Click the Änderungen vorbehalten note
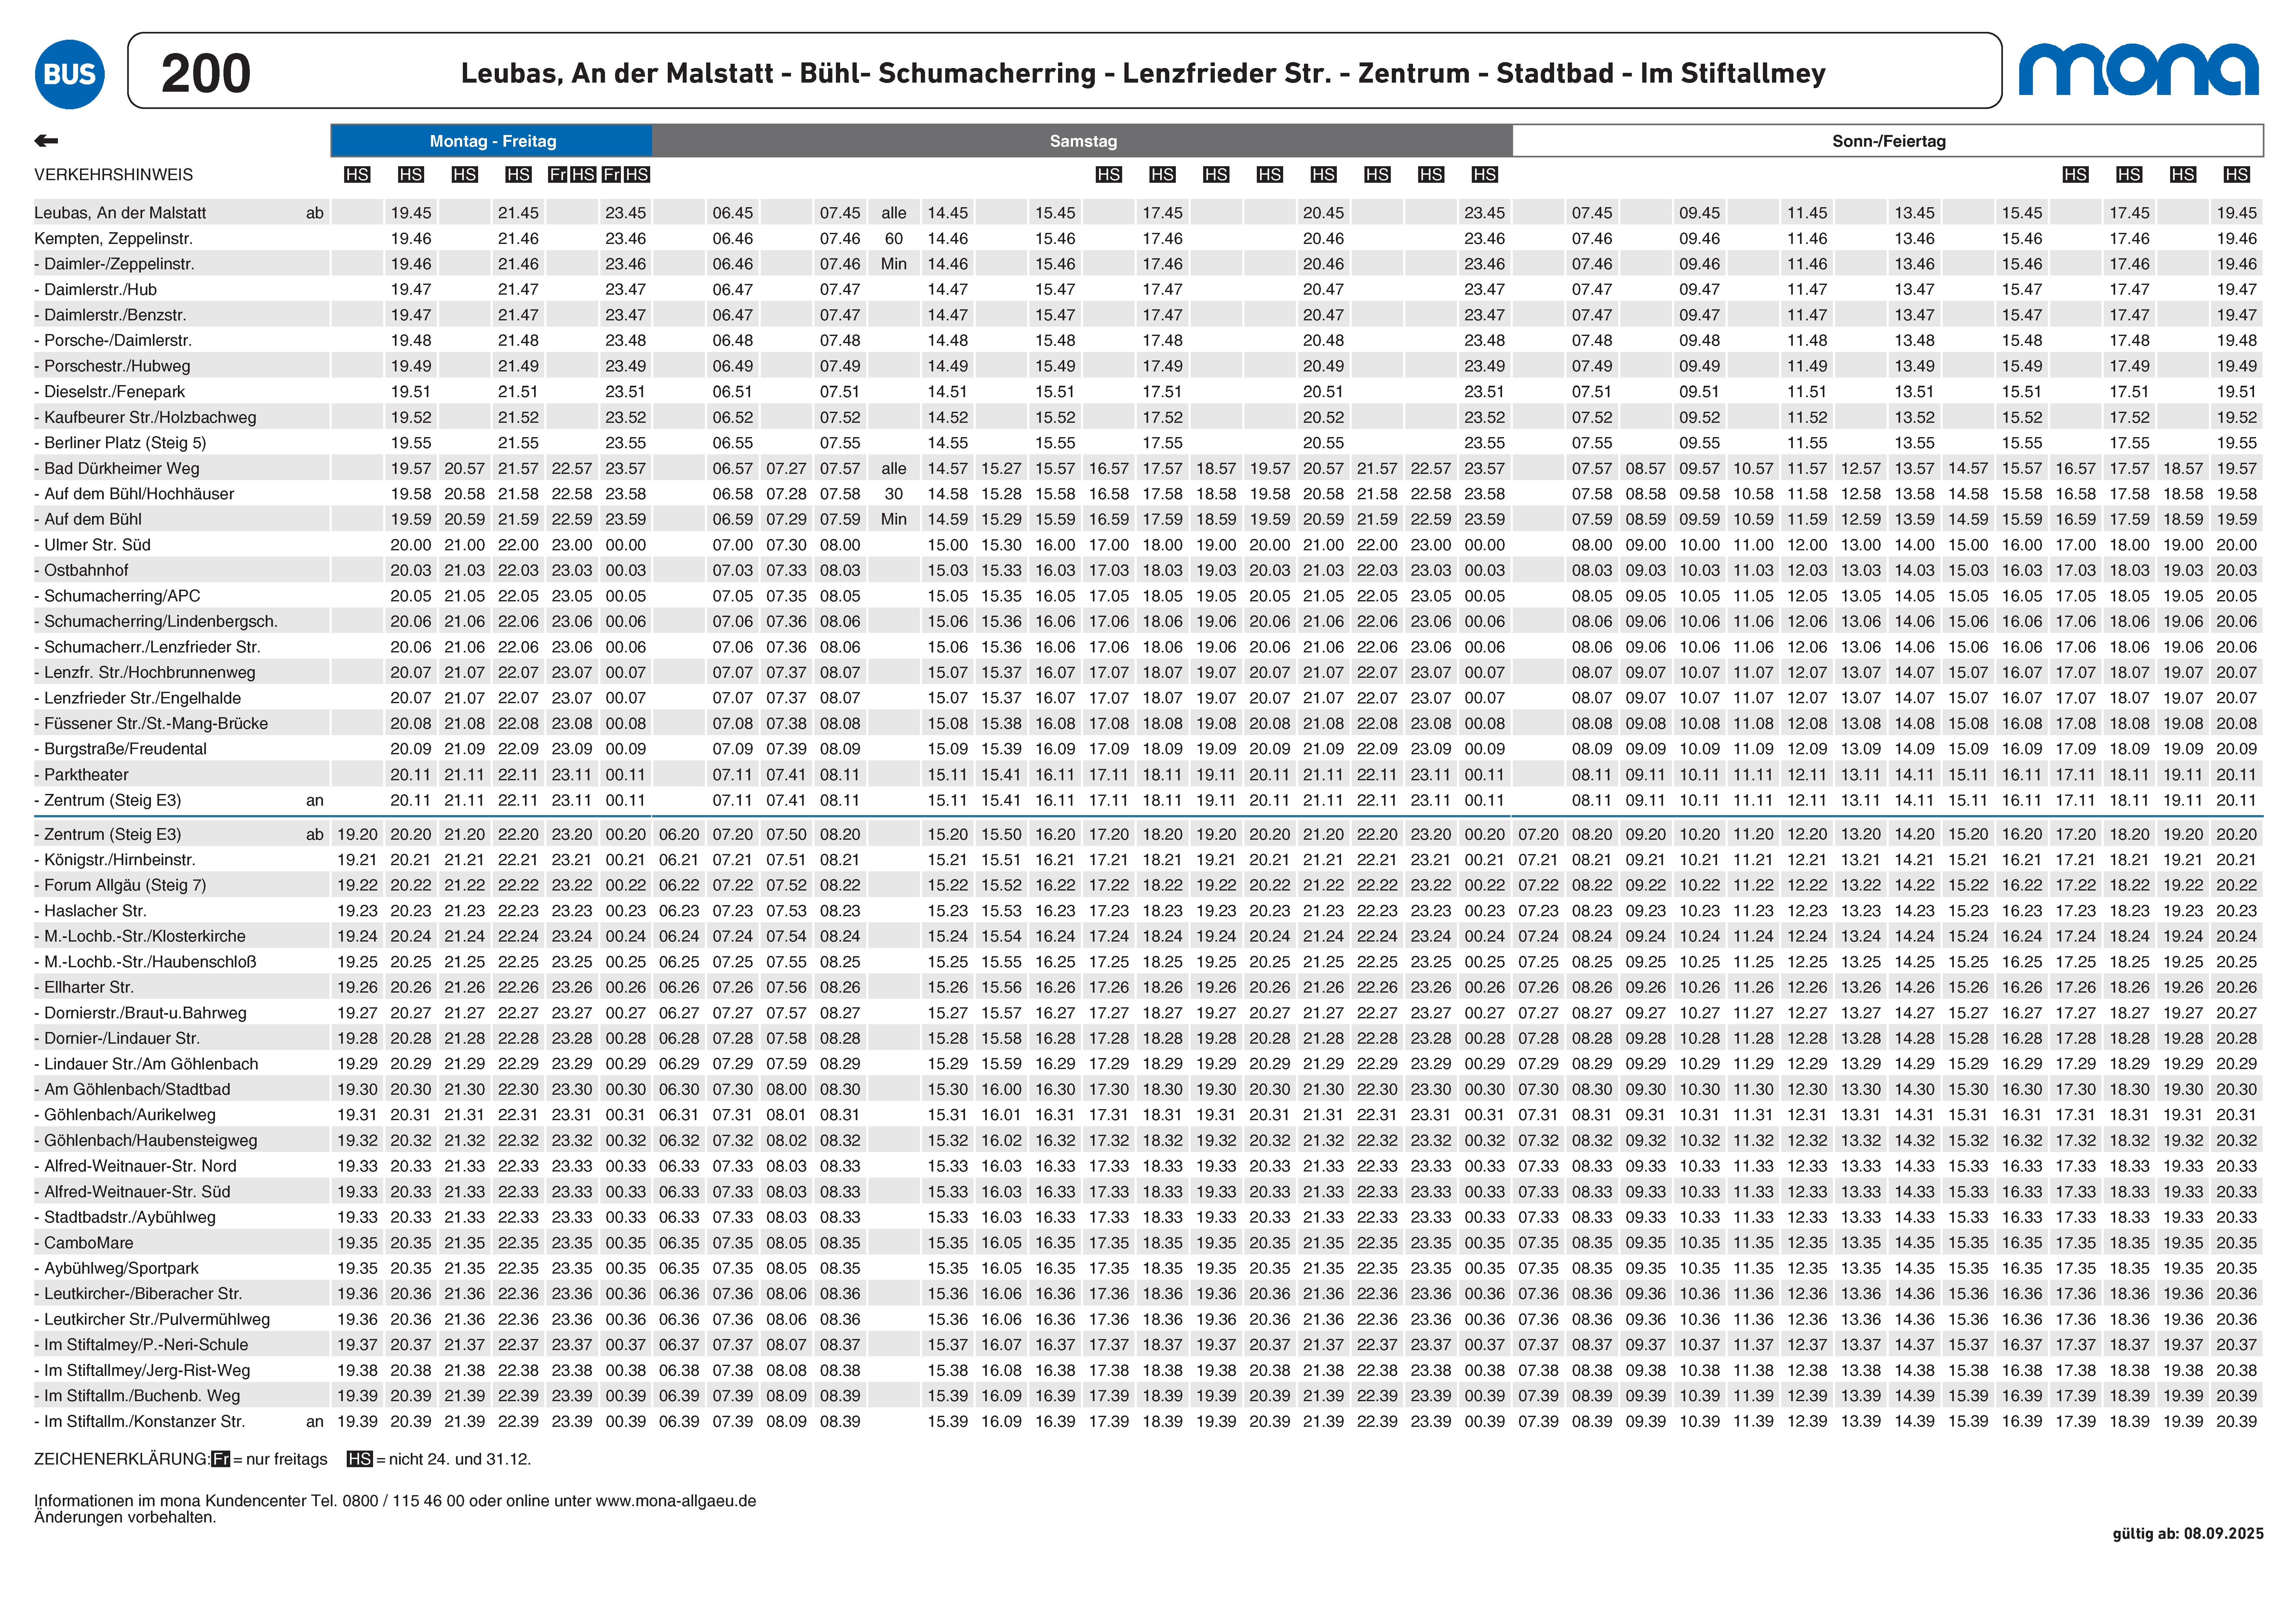Image resolution: width=2296 pixels, height=1621 pixels. tap(125, 1518)
